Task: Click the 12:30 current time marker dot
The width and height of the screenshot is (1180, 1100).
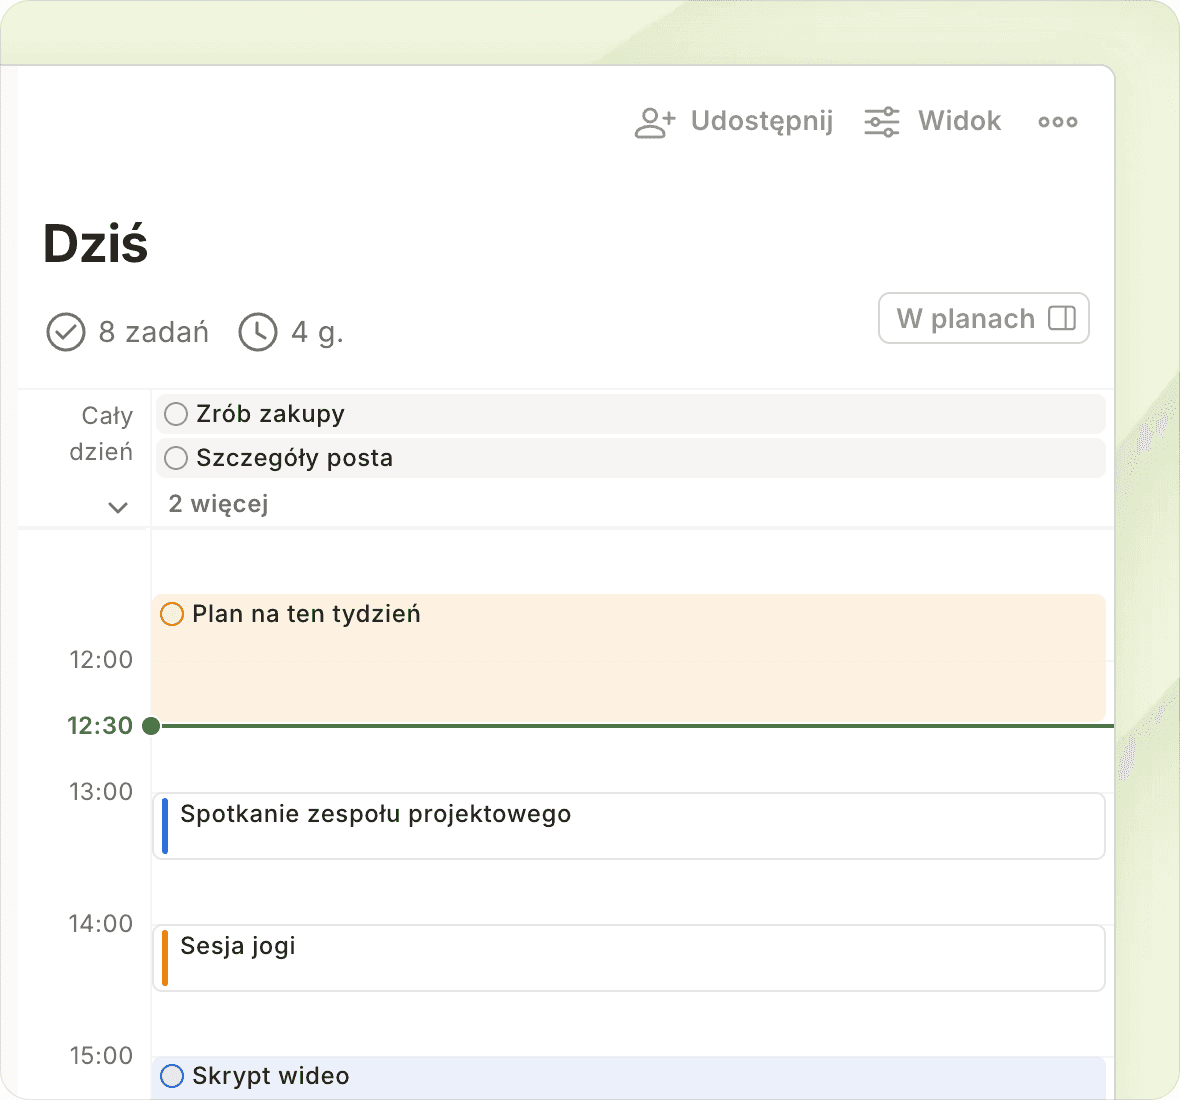Action: pos(151,726)
